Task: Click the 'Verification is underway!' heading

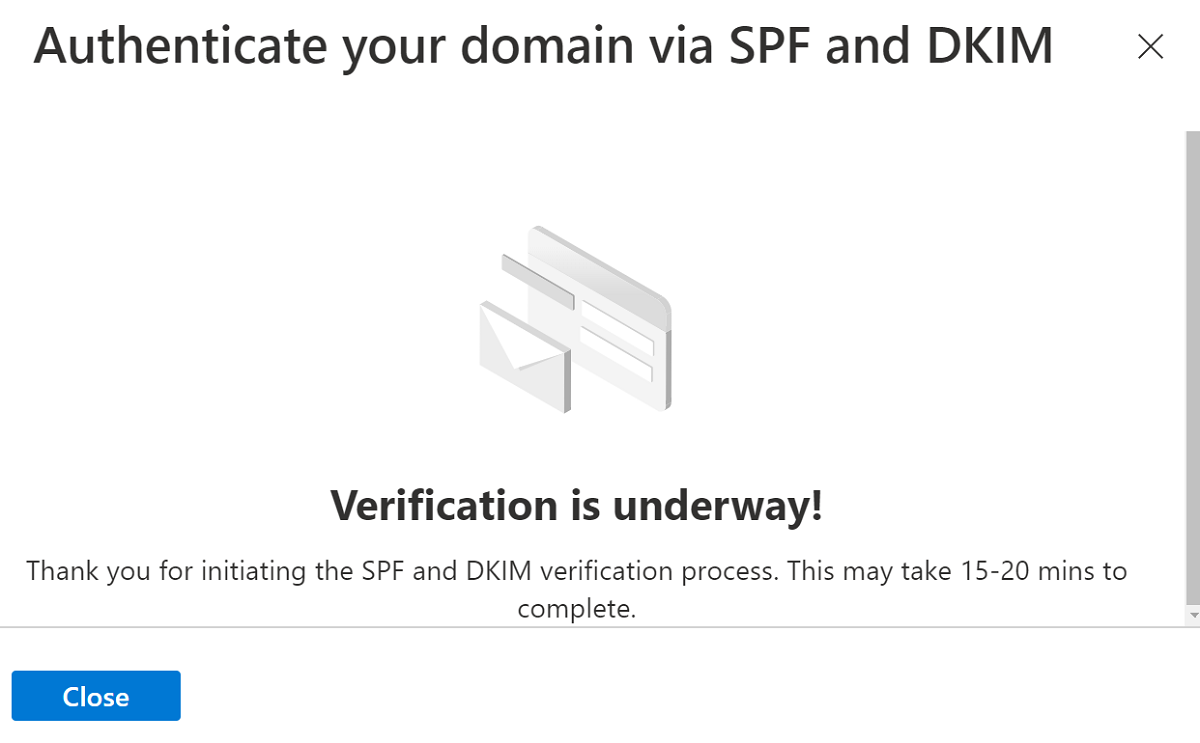Action: (x=577, y=506)
